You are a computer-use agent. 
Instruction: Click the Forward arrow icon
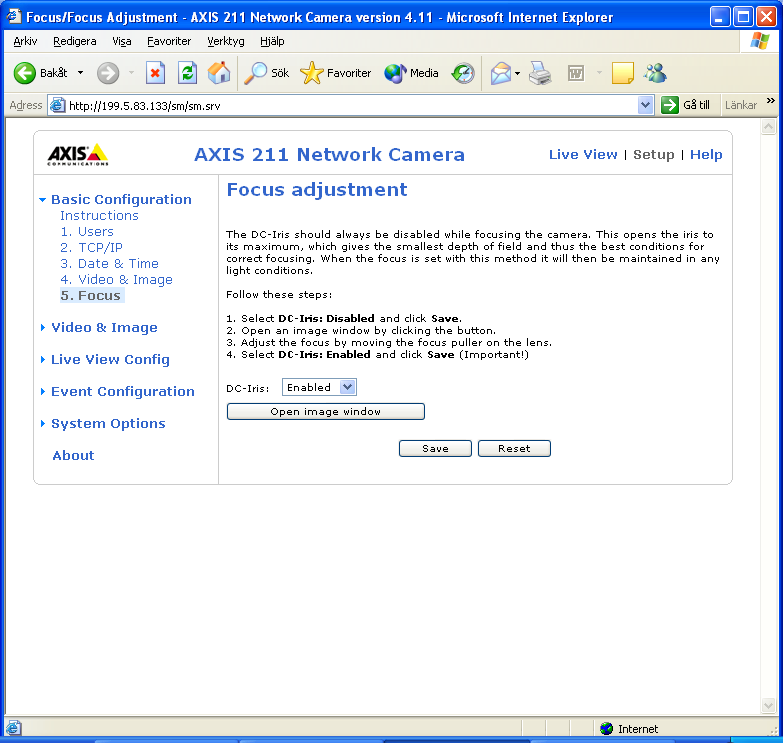(x=108, y=73)
